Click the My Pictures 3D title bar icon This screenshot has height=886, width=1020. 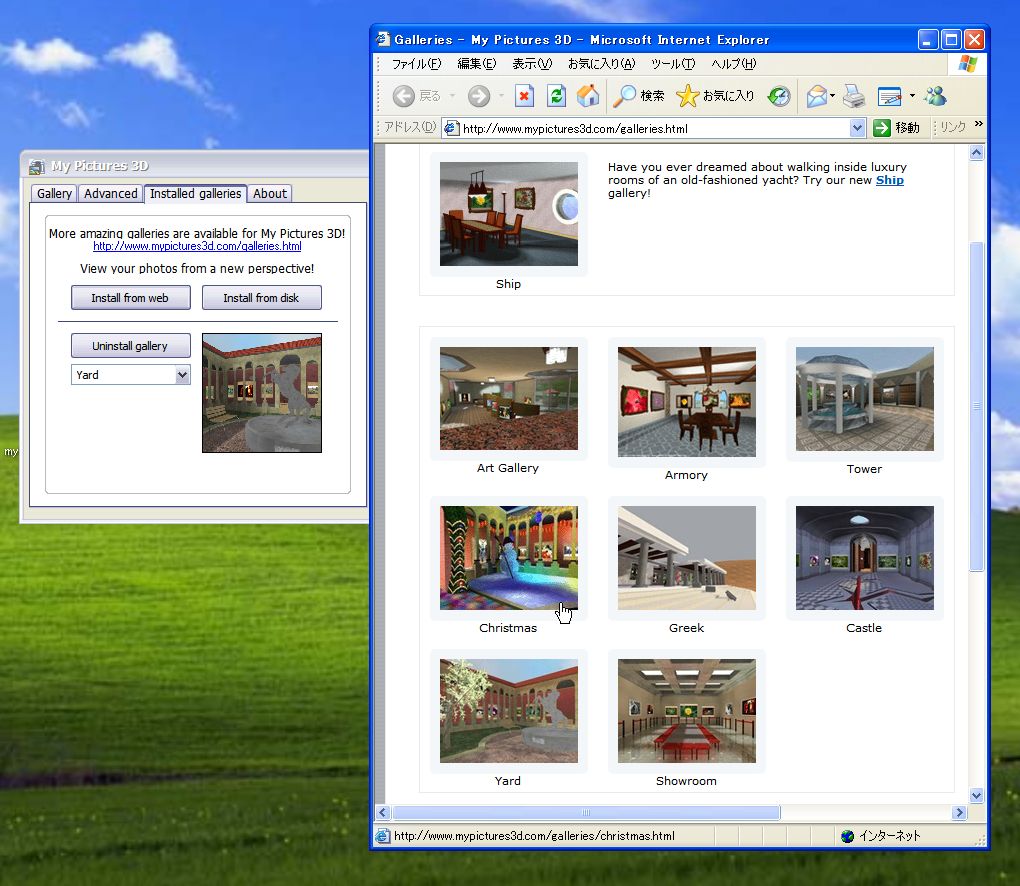point(36,167)
